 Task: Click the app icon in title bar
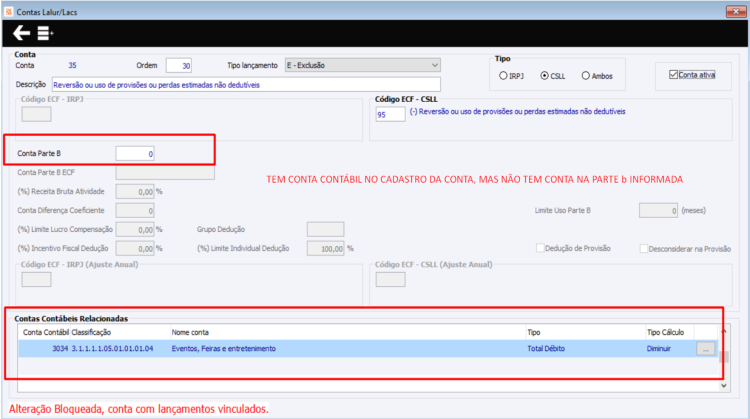coord(8,11)
